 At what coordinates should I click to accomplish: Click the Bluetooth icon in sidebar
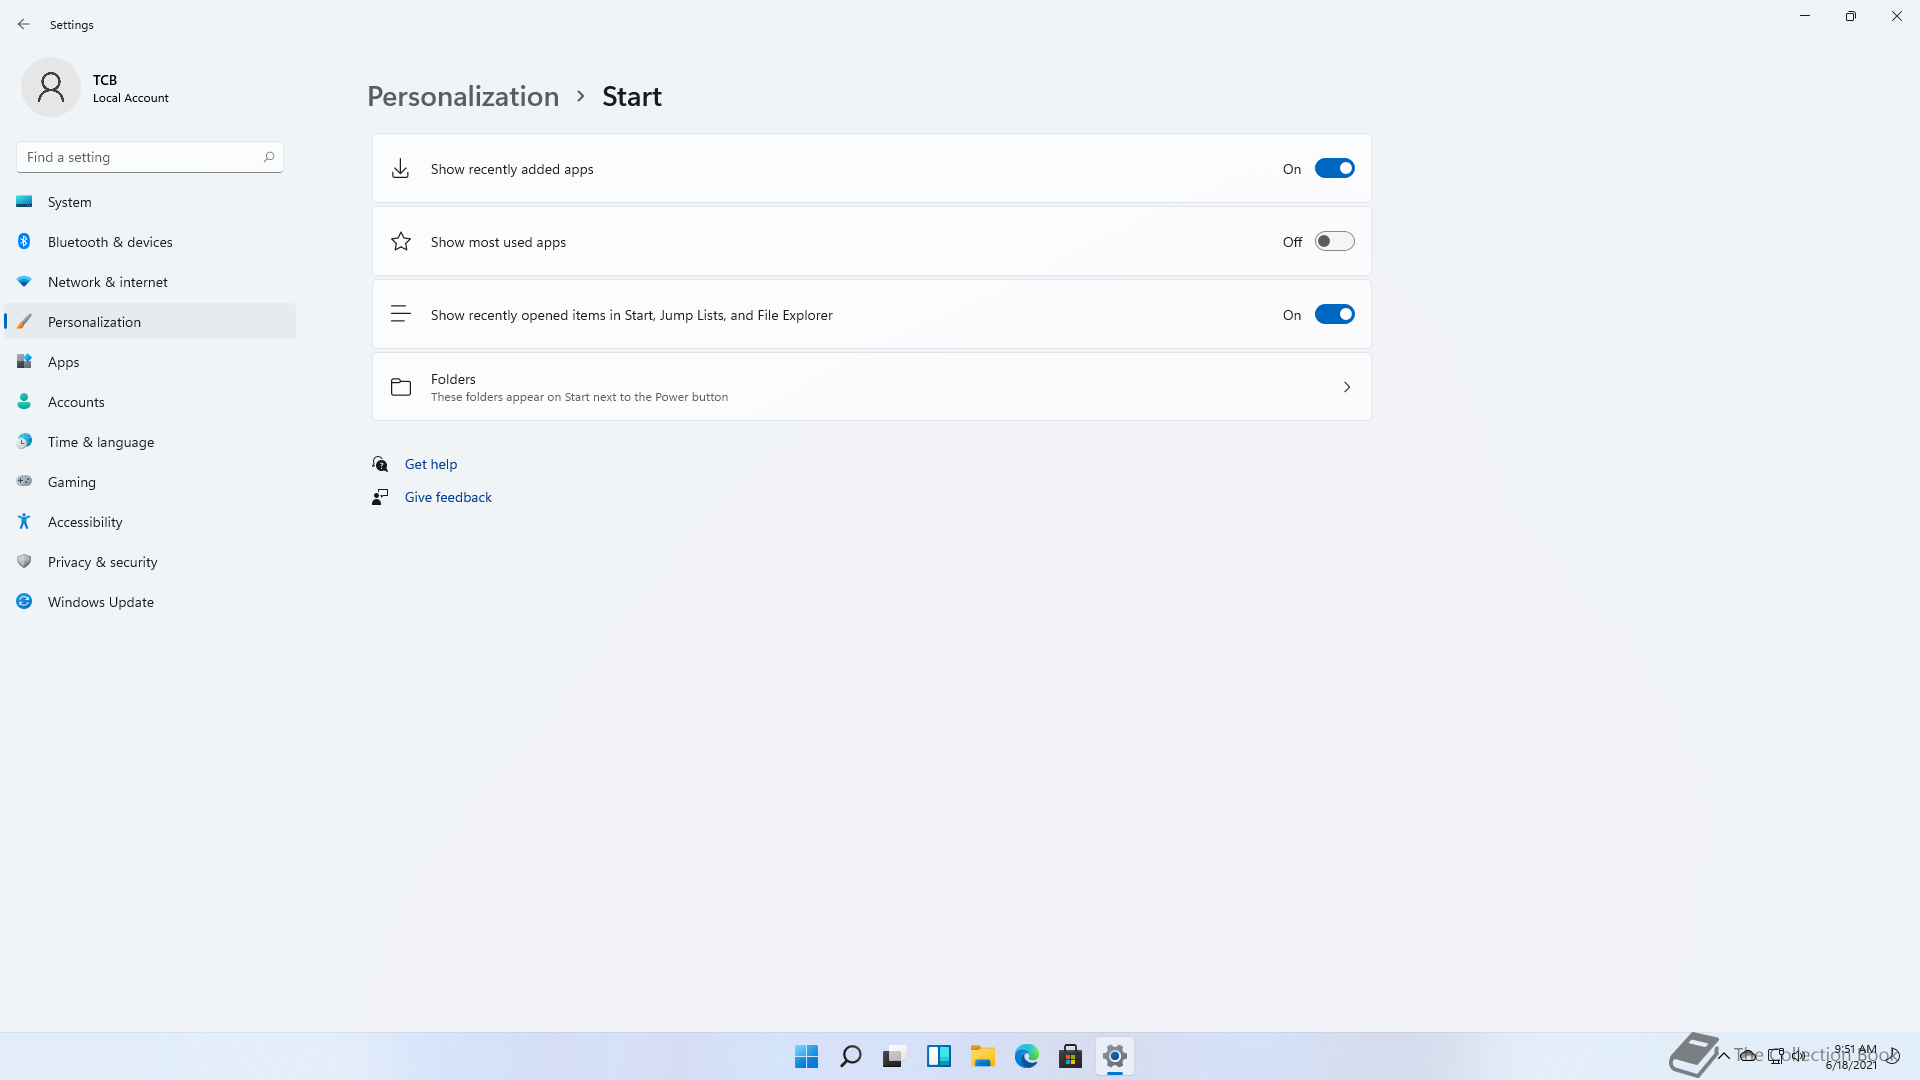coord(24,242)
